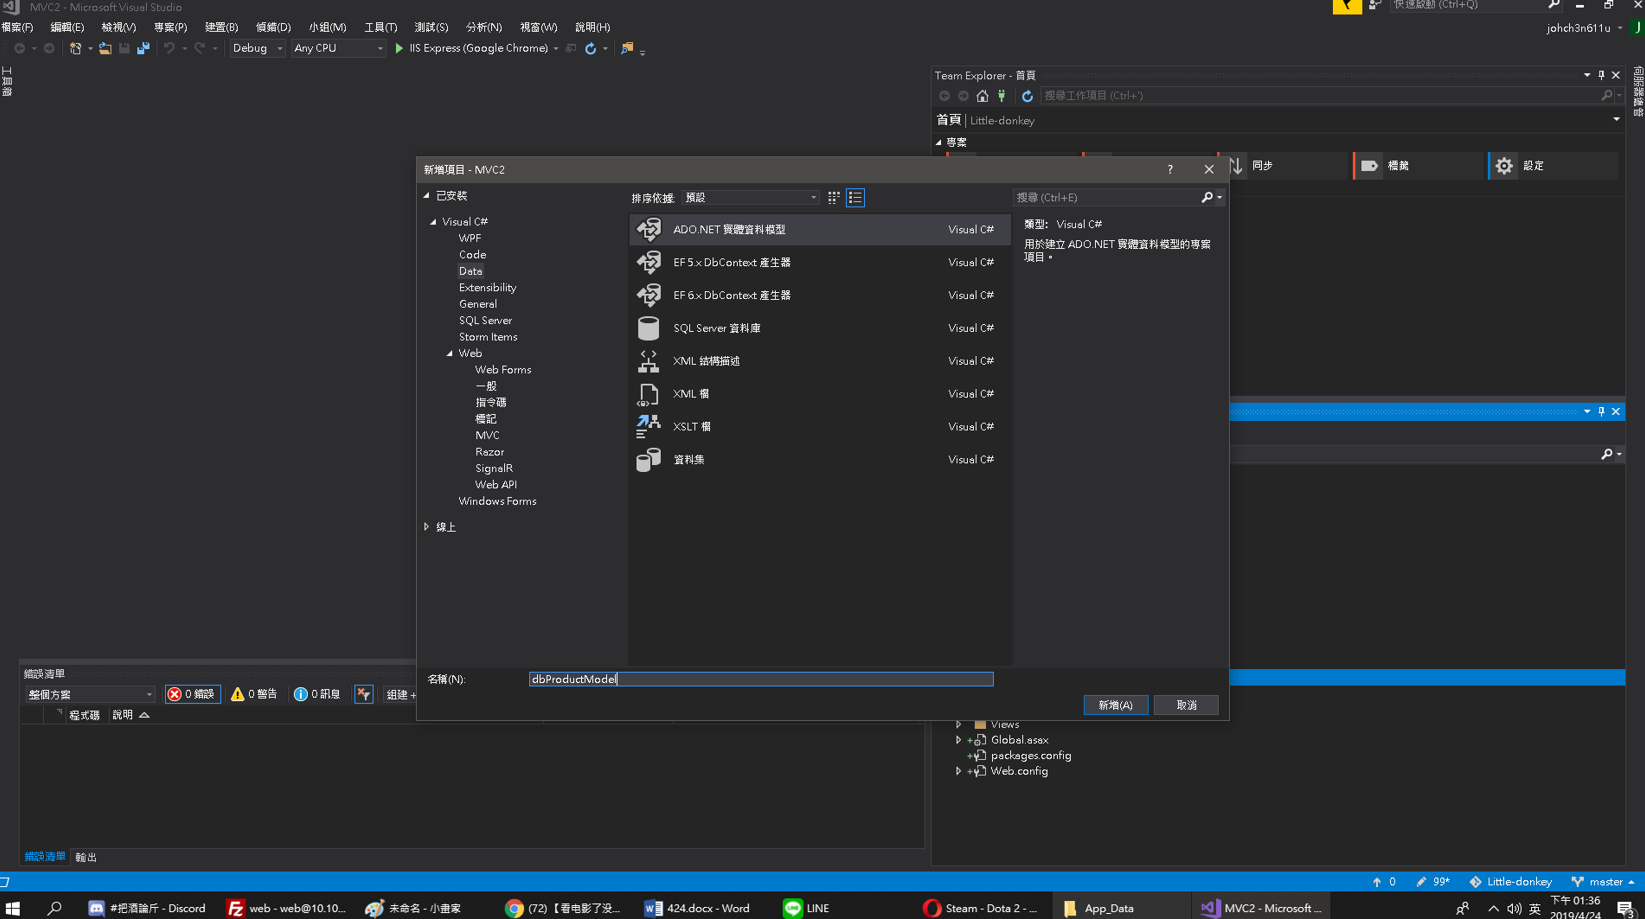
Task: Switch templates to list view
Action: click(x=855, y=198)
